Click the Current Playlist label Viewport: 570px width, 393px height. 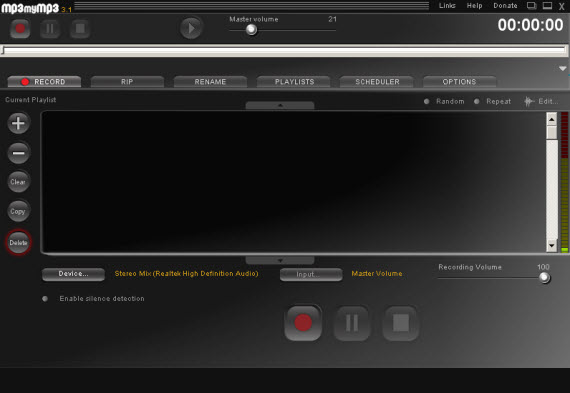coord(31,100)
